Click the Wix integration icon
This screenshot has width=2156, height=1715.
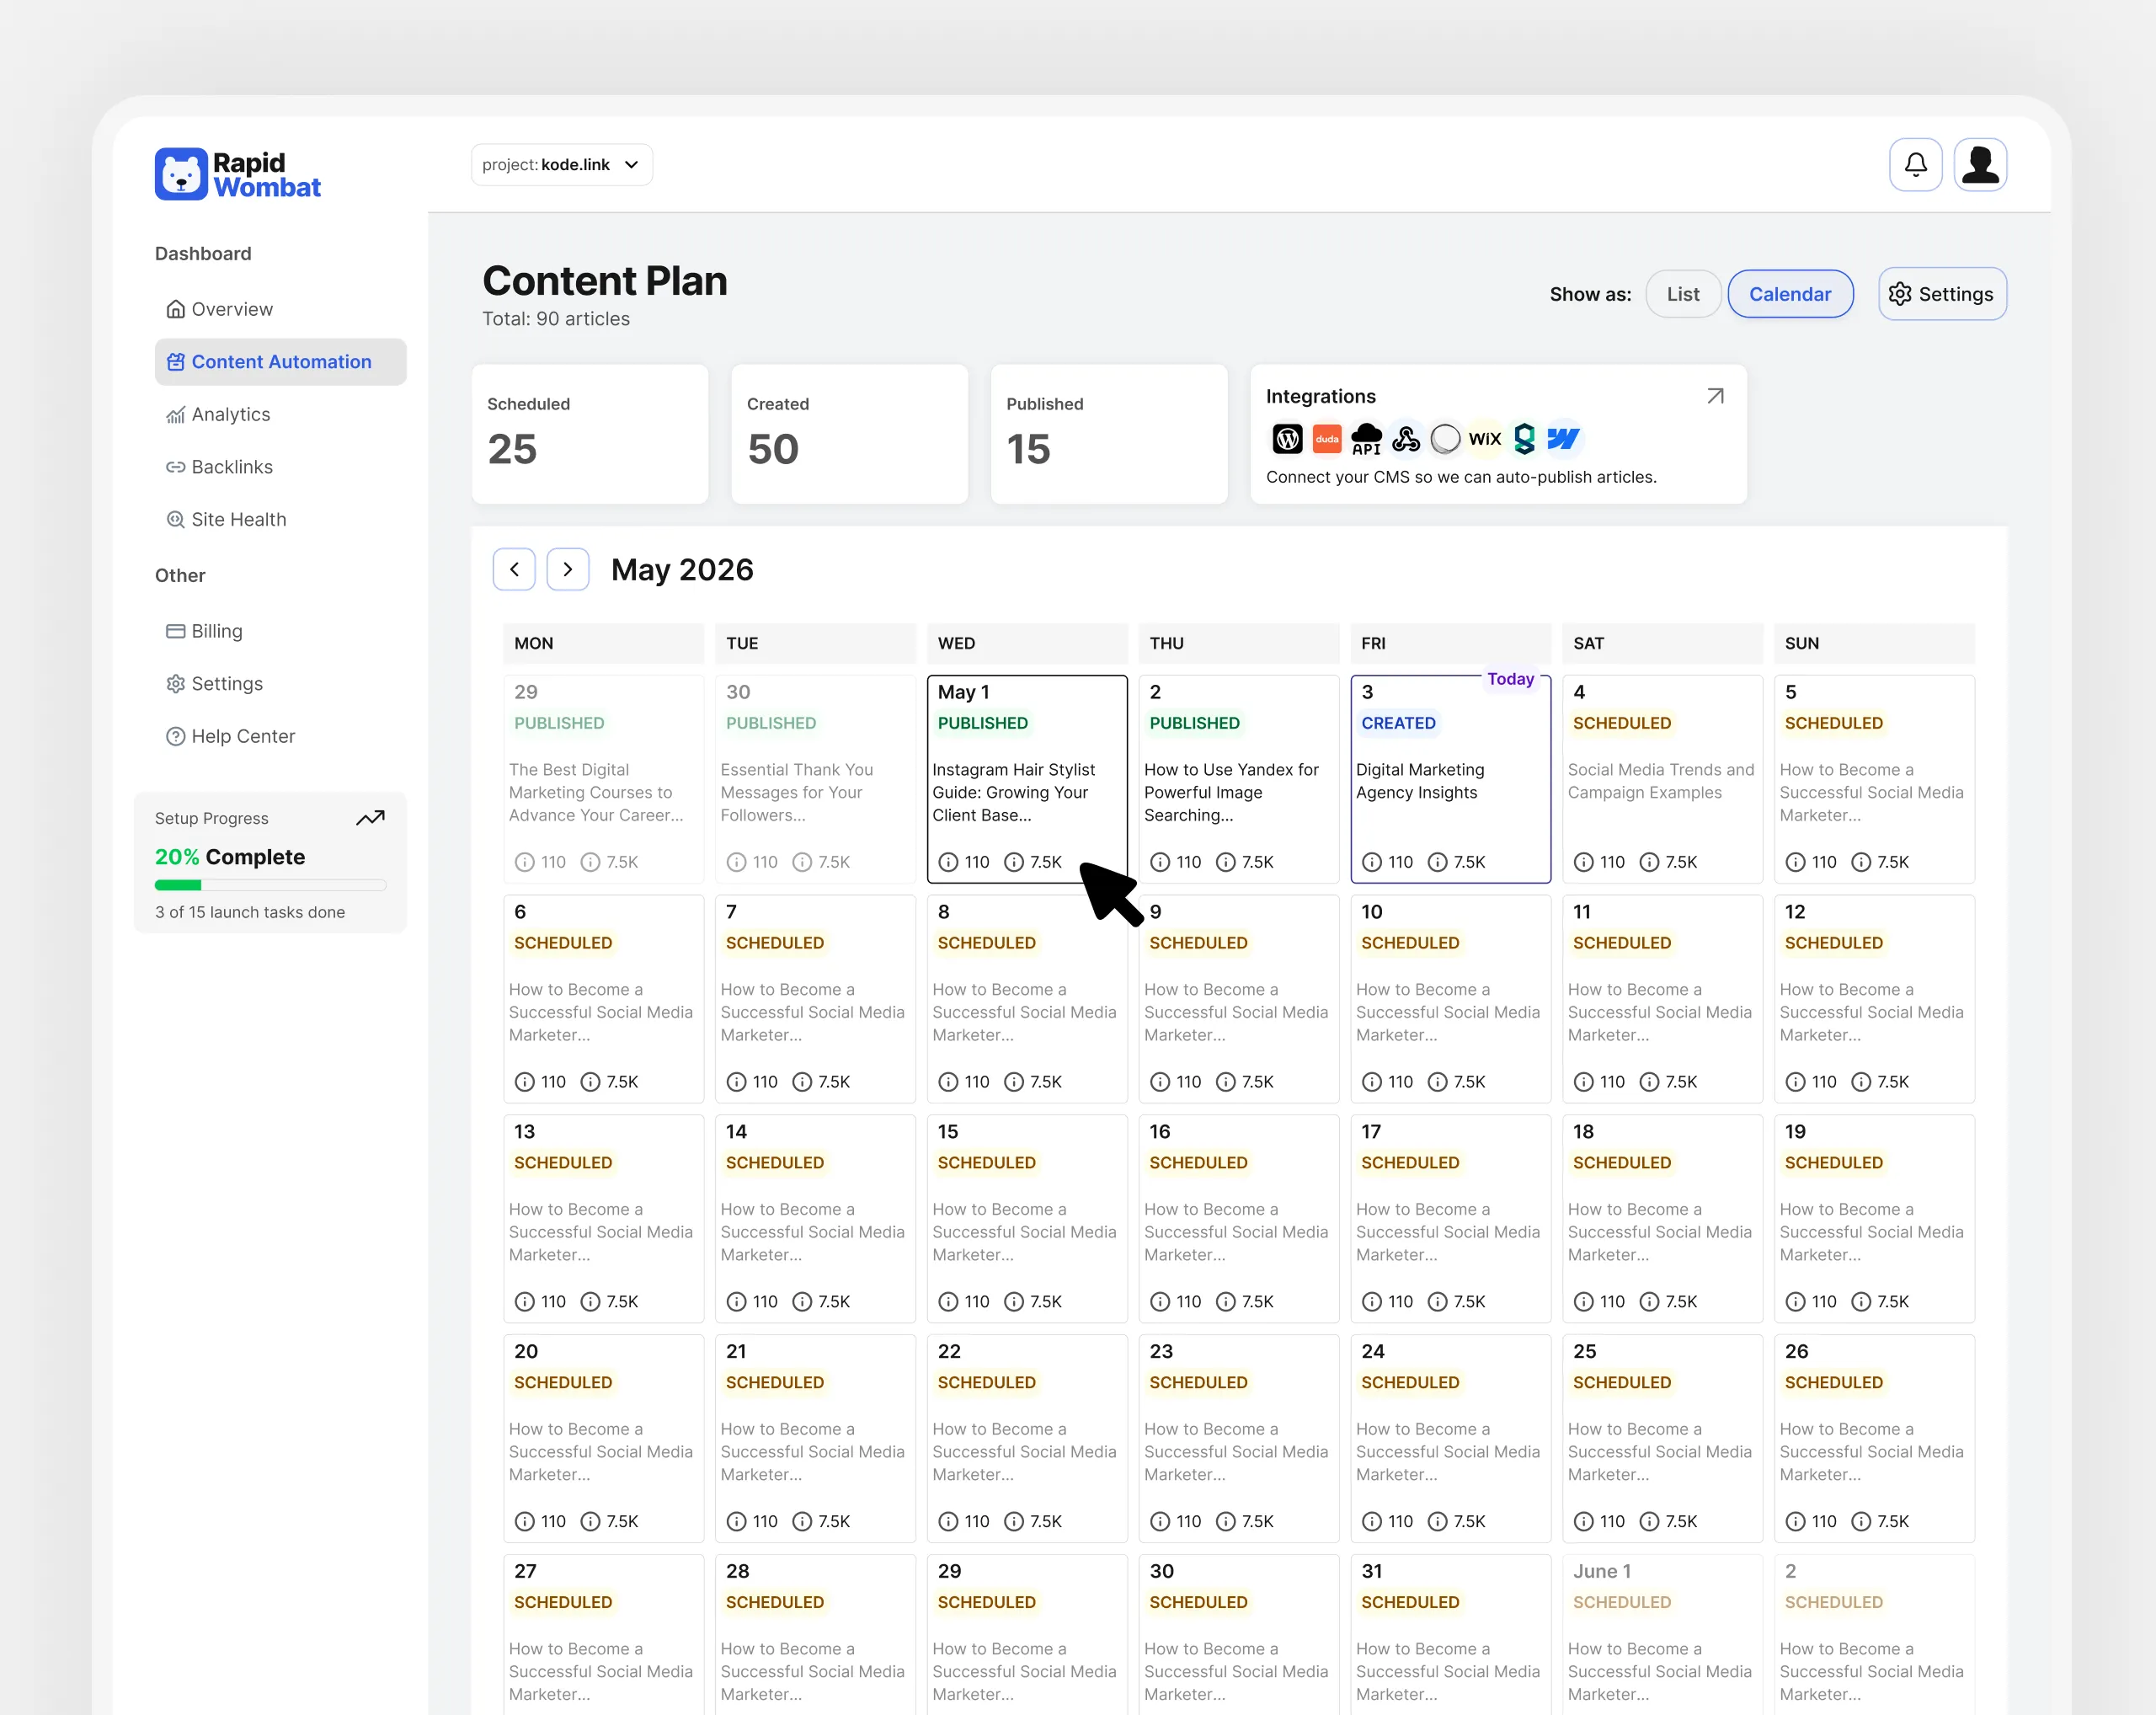(x=1485, y=438)
